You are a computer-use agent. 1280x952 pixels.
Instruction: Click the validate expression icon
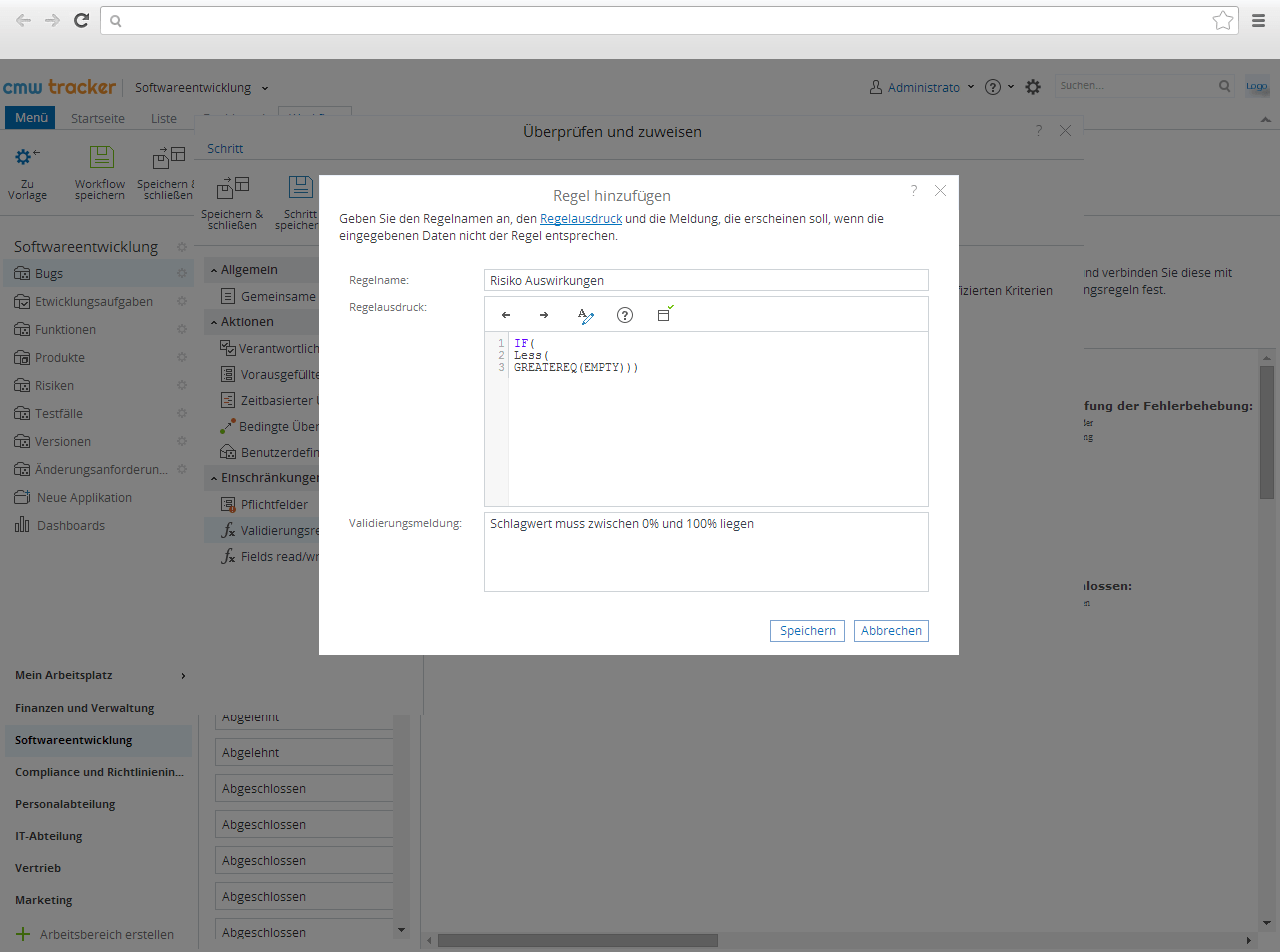point(665,314)
